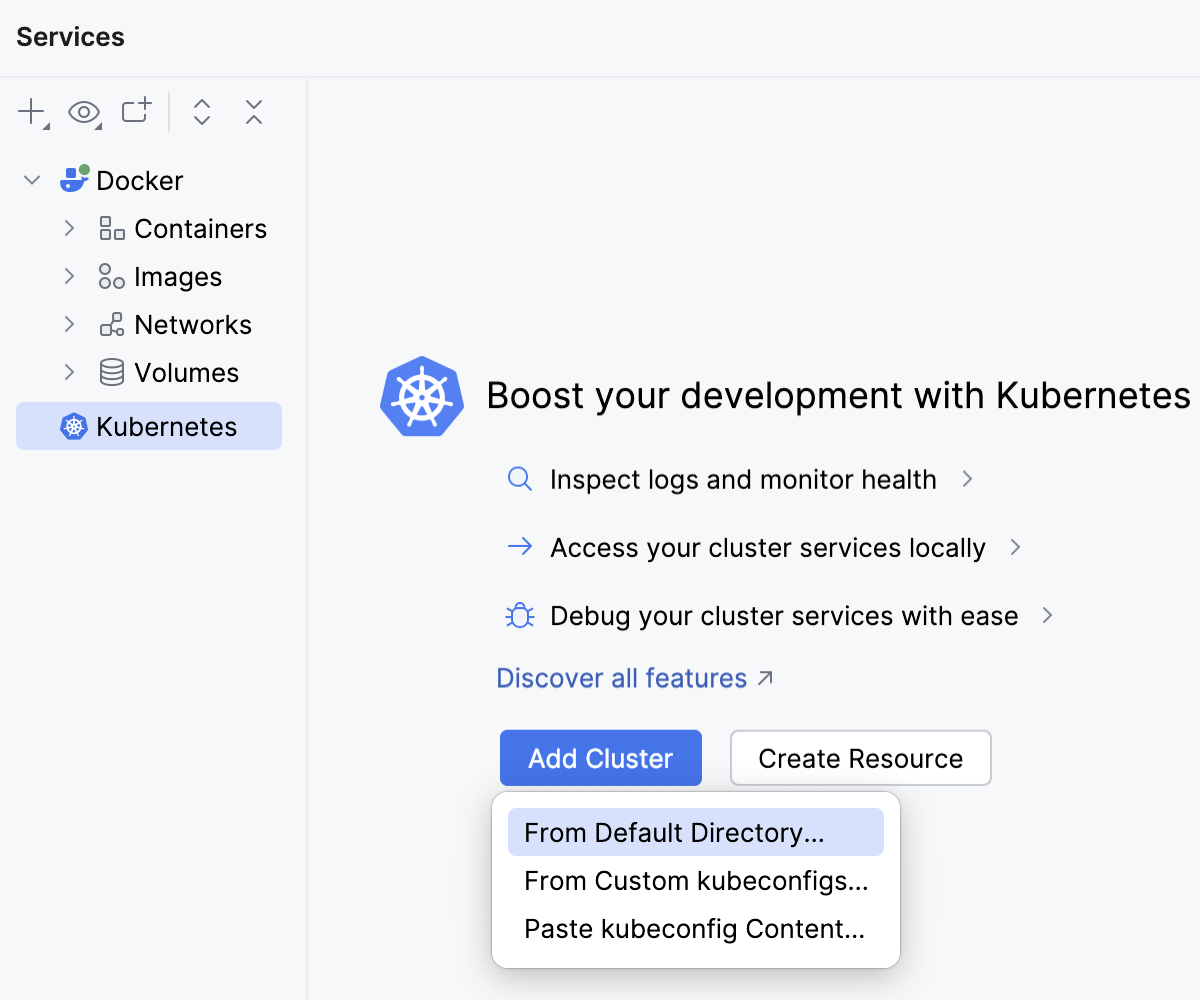Viewport: 1200px width, 1000px height.
Task: Select the Kubernetes tree item label
Action: [167, 427]
